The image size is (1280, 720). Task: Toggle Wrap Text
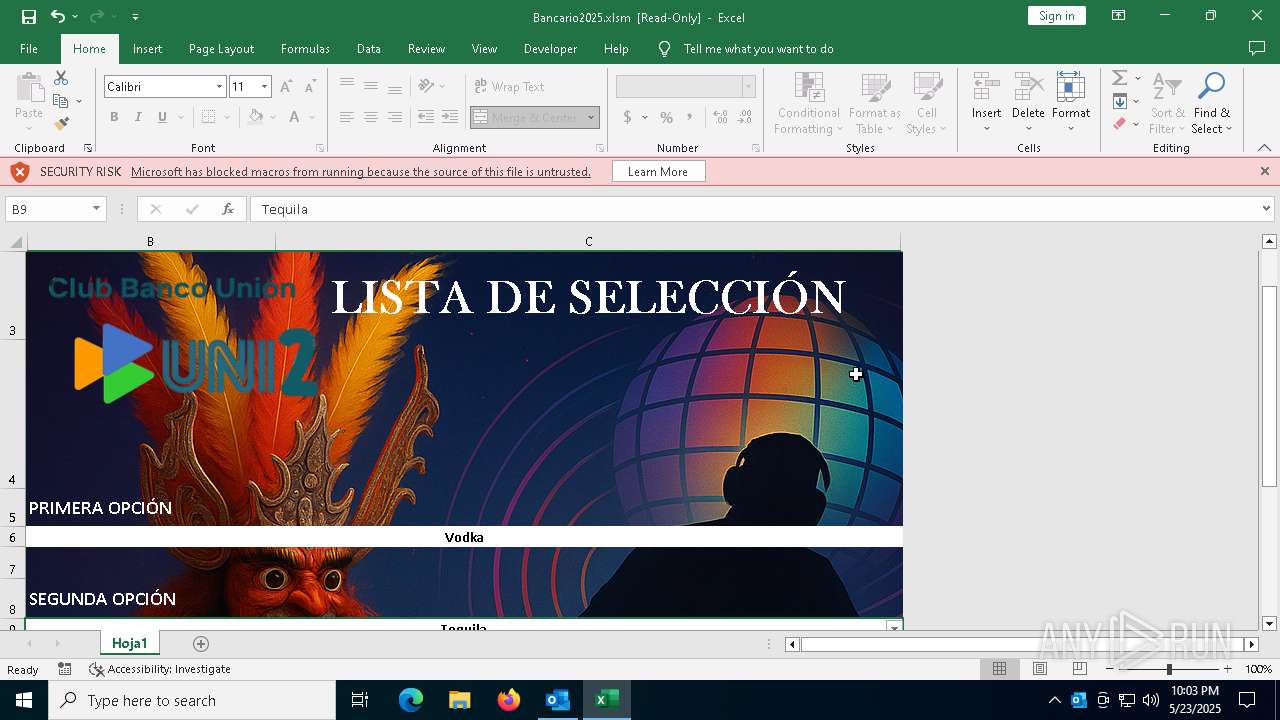(510, 87)
